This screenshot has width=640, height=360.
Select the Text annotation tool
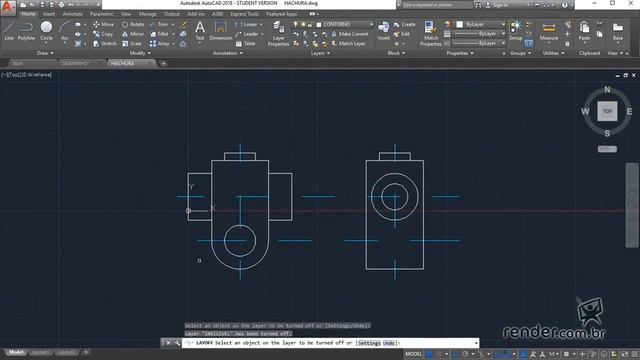point(200,31)
